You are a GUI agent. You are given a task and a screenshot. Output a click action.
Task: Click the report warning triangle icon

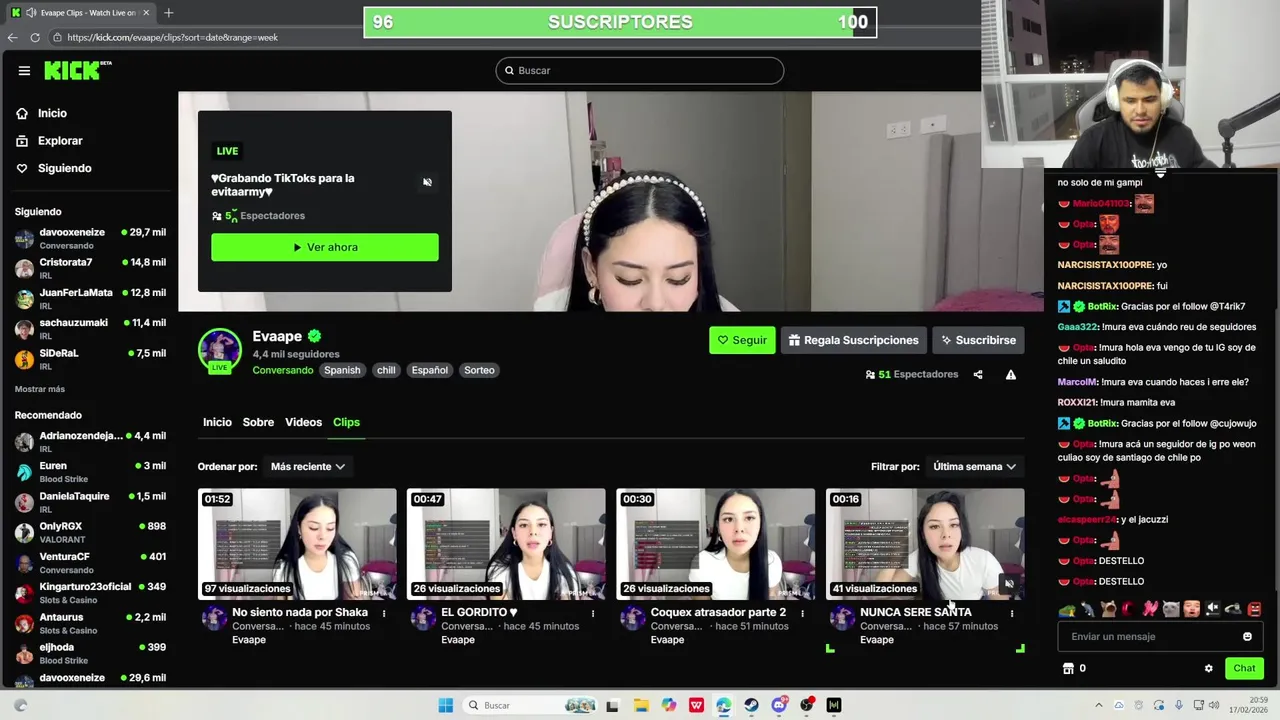[1011, 375]
